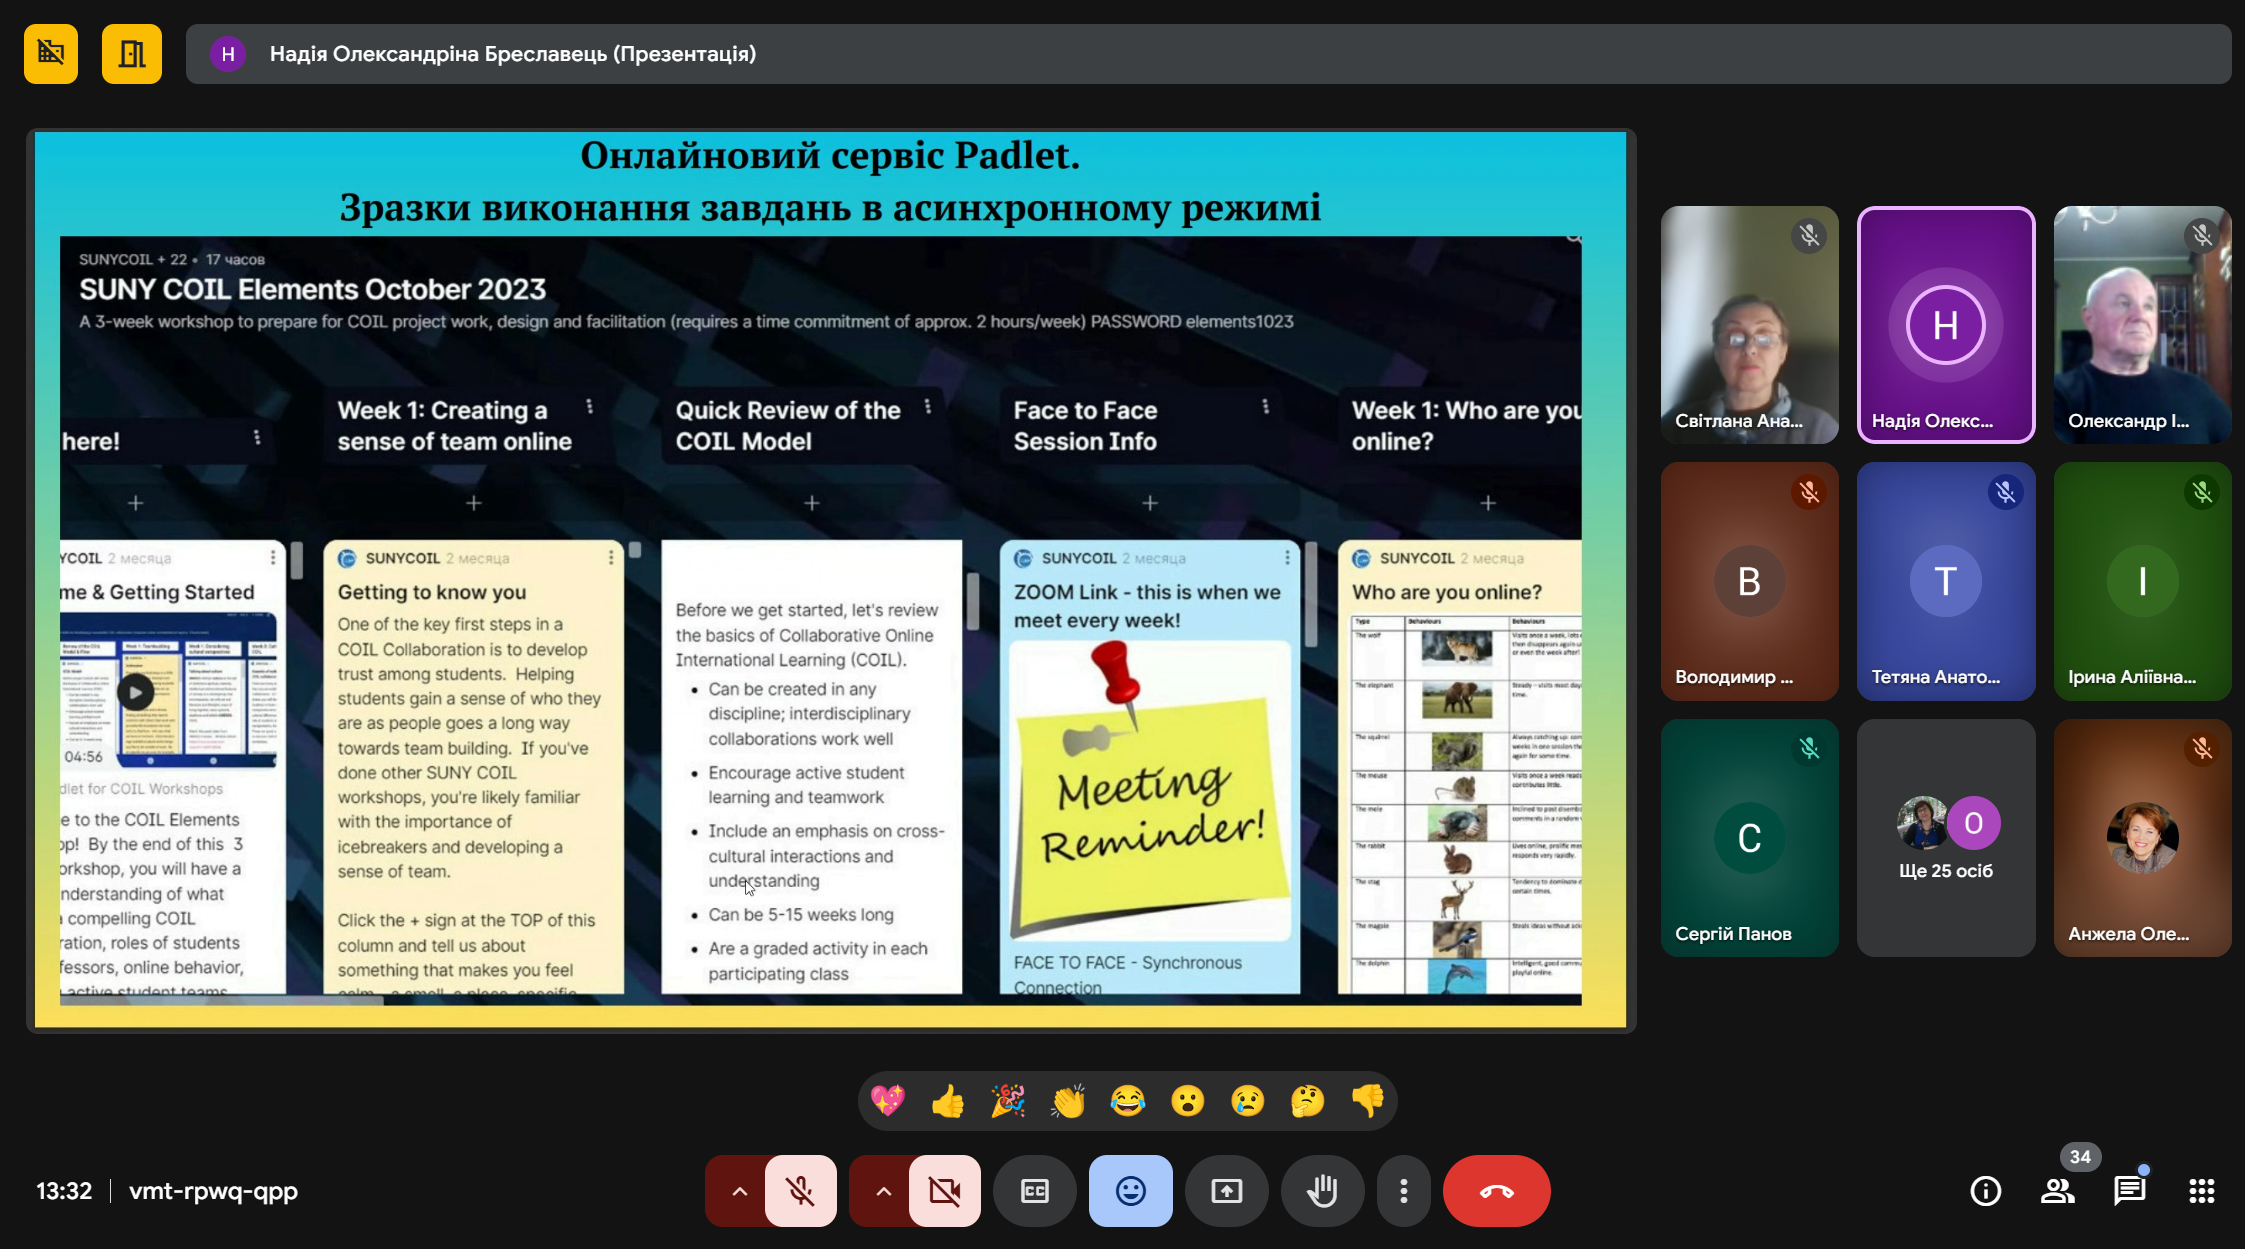Click plus under 'Face to Face Session Info'
Image resolution: width=2245 pixels, height=1249 pixels.
tap(1149, 503)
